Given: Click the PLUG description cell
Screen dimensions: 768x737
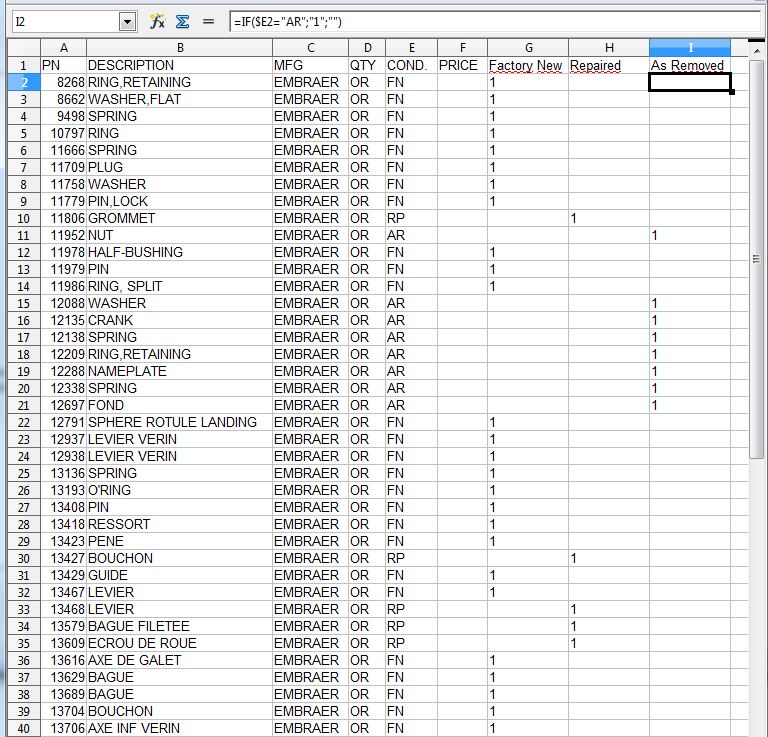Looking at the screenshot, I should coord(179,167).
